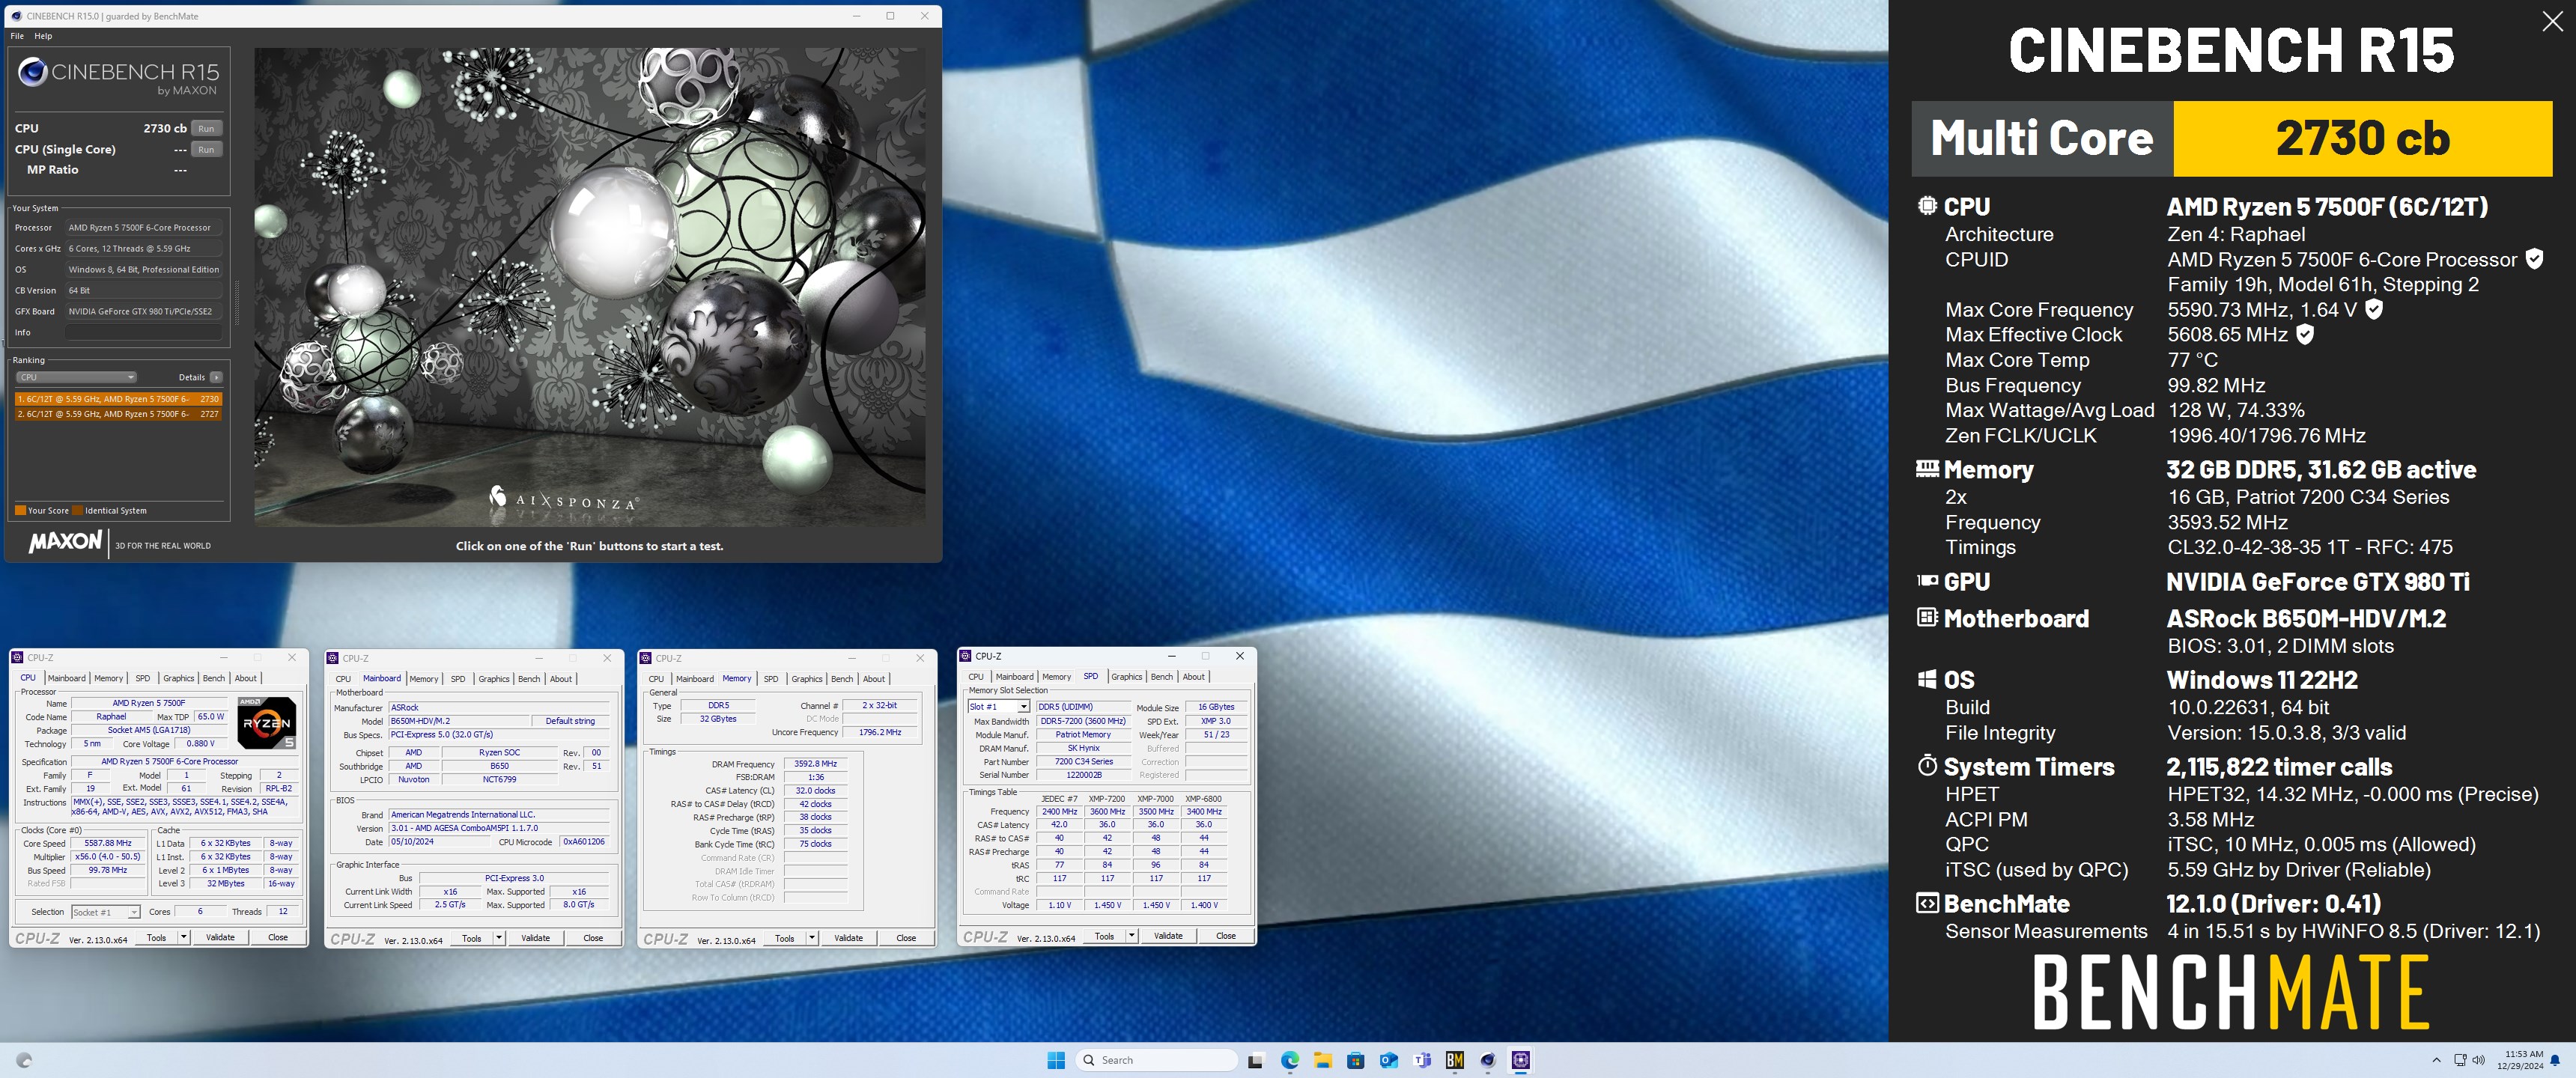
Task: Click the Tools button in the CPU-Z CPU window
Action: click(x=157, y=937)
